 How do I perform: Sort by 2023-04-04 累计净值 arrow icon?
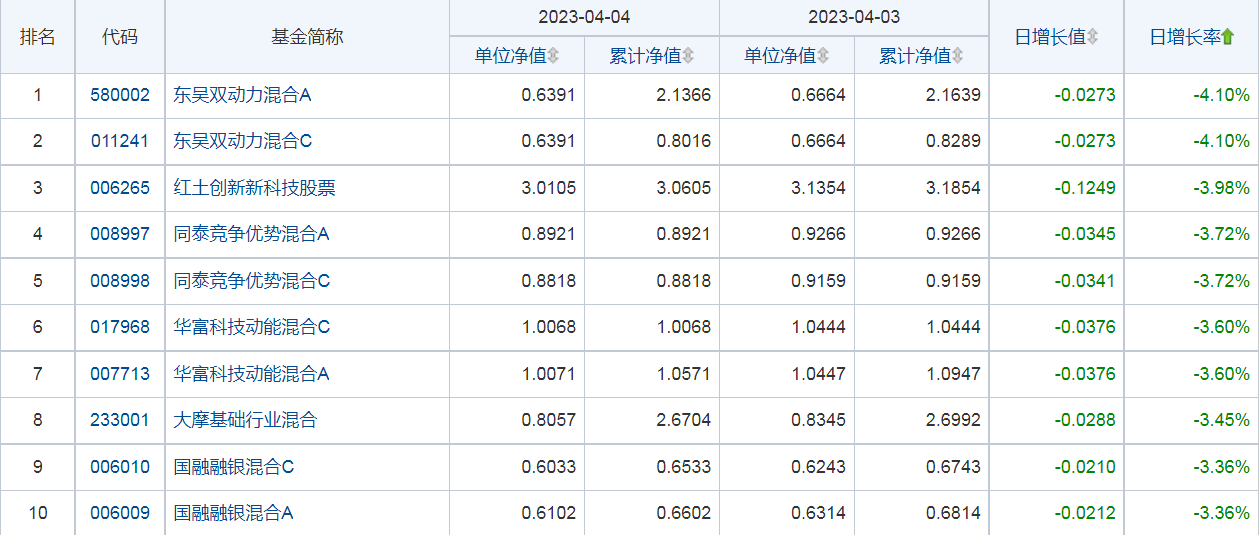[x=688, y=56]
